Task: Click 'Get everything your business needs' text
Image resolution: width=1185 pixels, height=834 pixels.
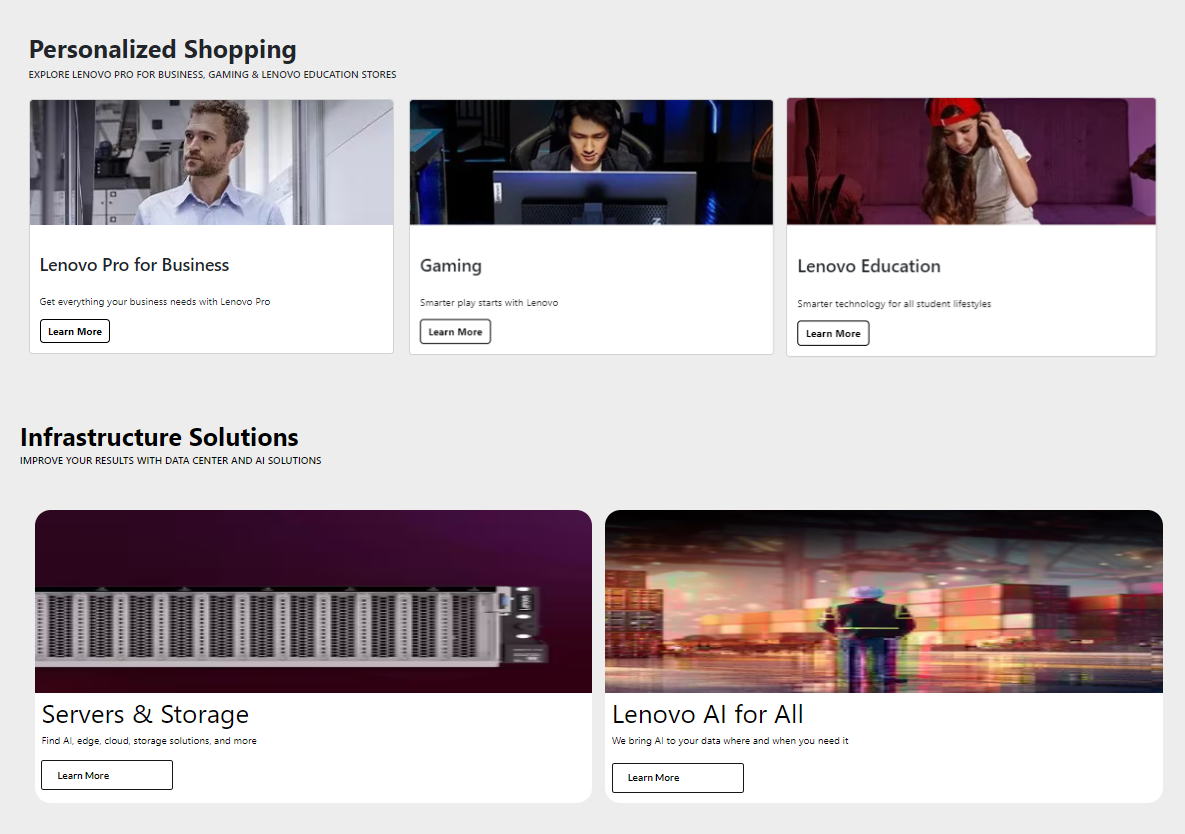Action: (155, 301)
